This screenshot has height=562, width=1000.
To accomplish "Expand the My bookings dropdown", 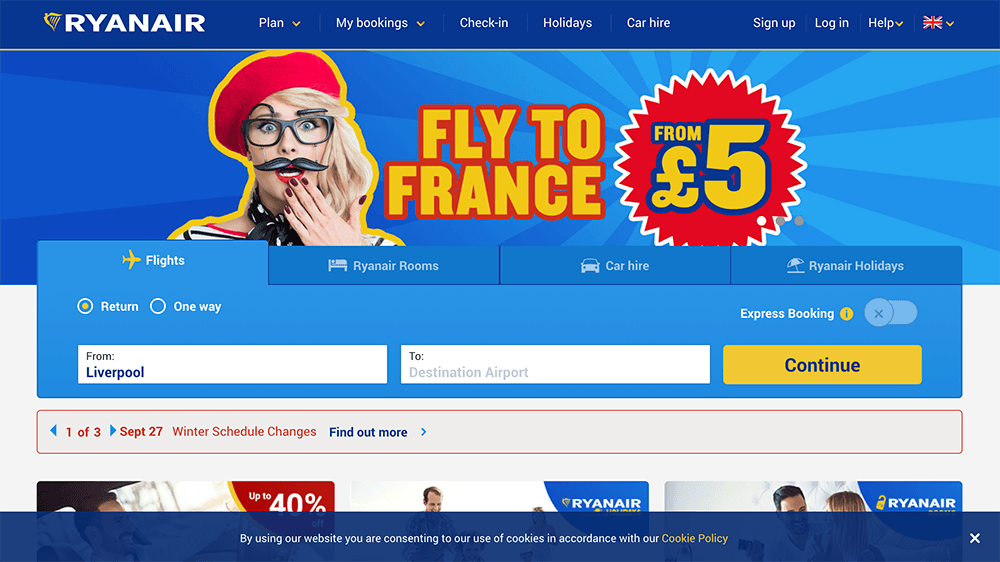I will (380, 23).
